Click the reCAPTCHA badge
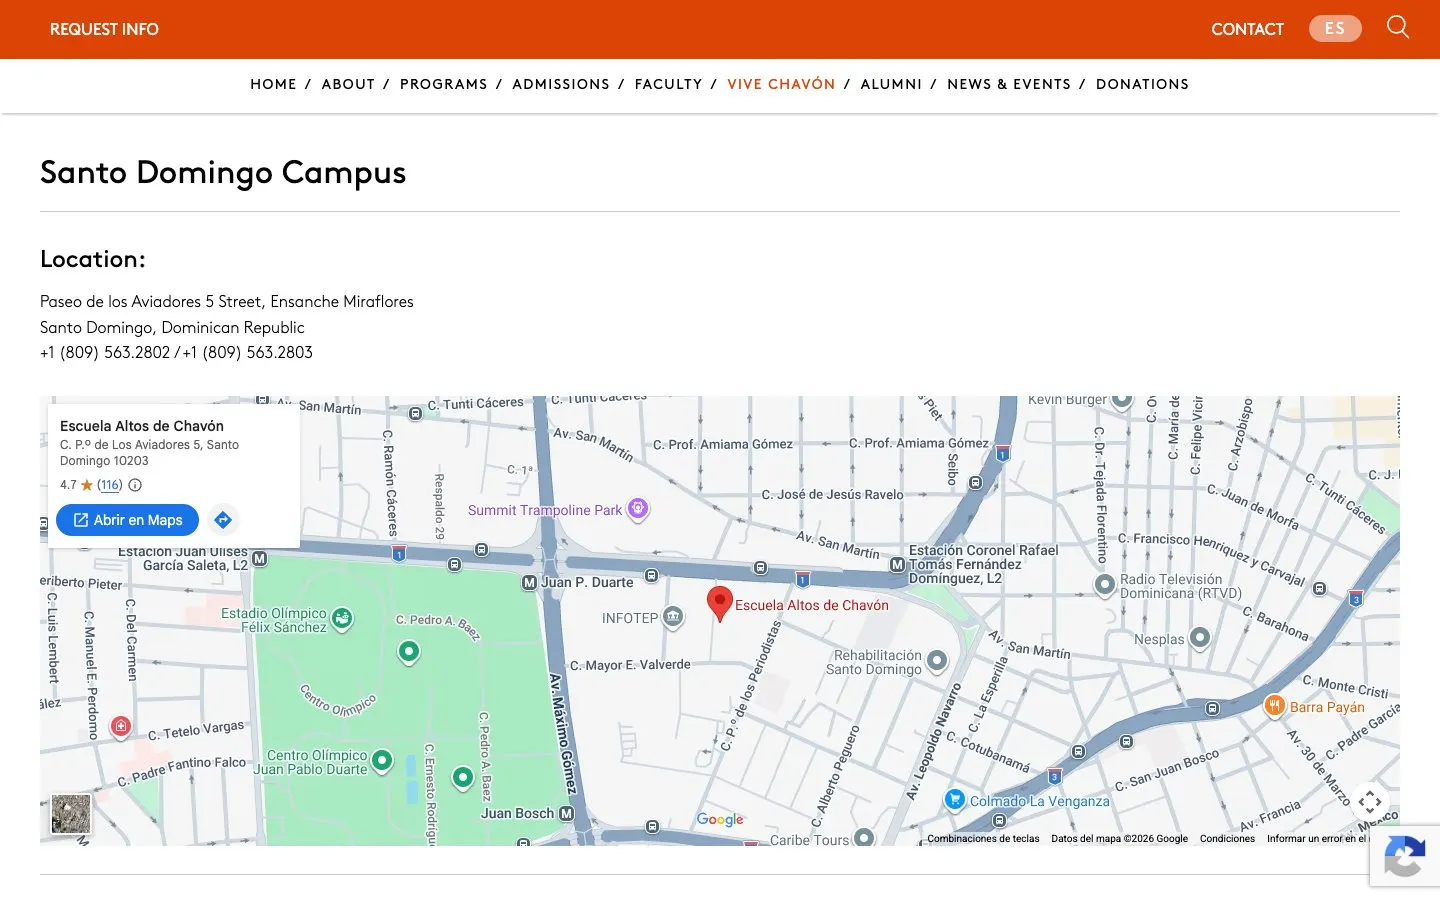The width and height of the screenshot is (1440, 900). tap(1405, 856)
